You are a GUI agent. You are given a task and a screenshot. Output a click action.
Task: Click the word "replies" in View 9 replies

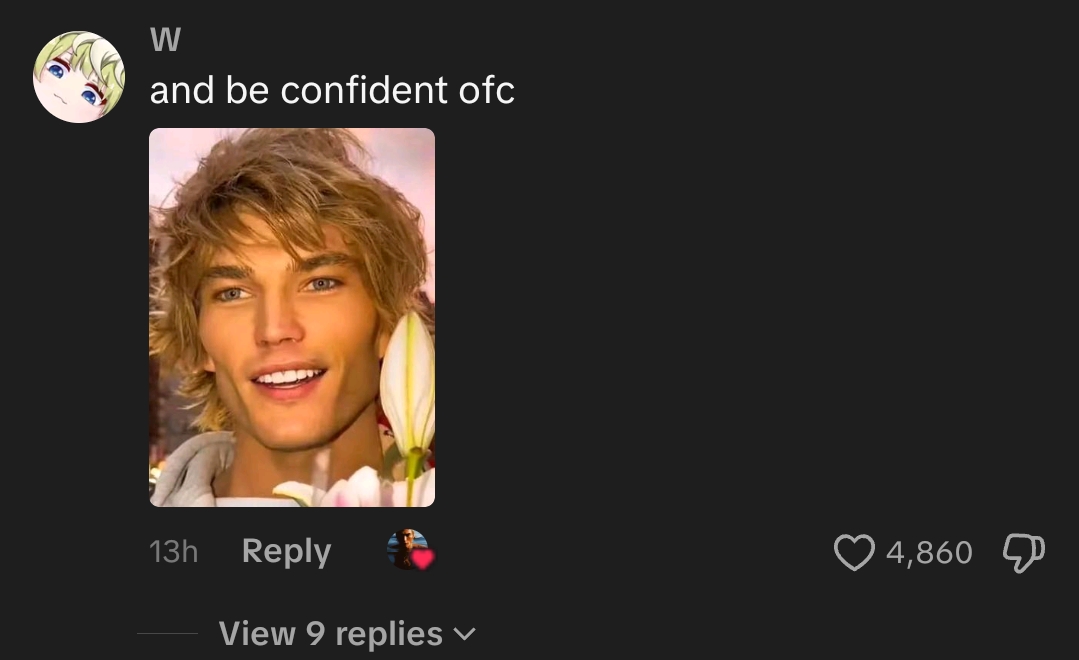pos(389,635)
